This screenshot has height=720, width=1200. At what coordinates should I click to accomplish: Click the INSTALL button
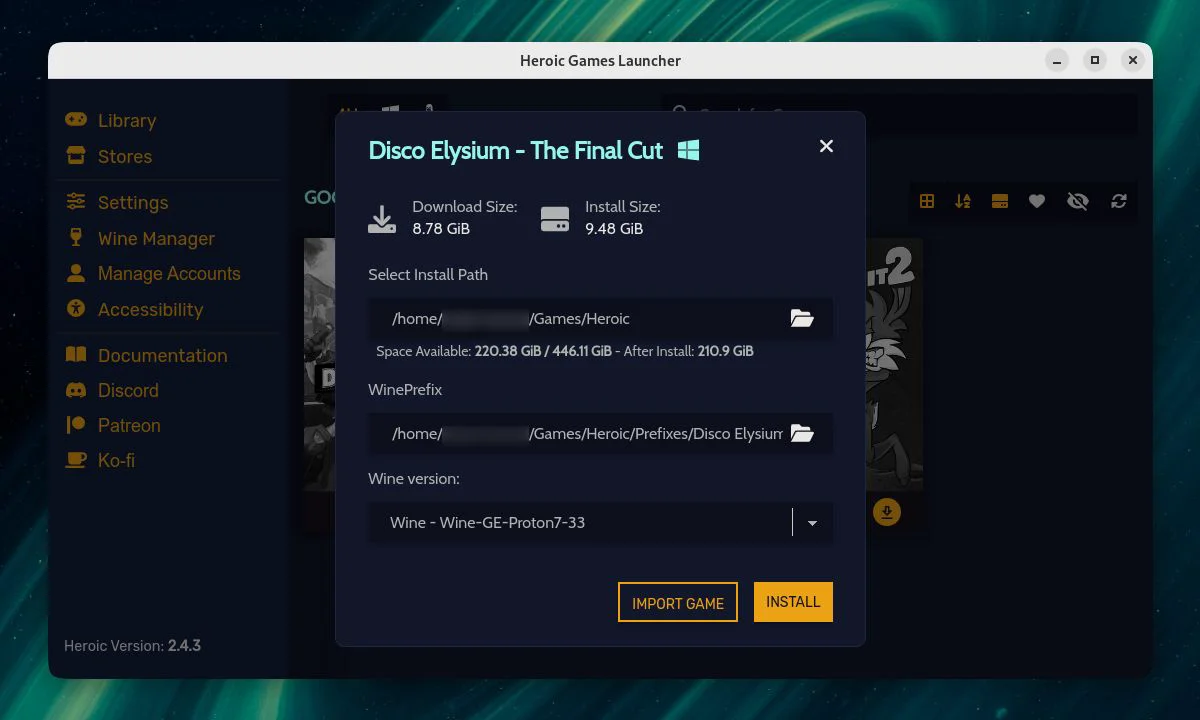(x=793, y=602)
